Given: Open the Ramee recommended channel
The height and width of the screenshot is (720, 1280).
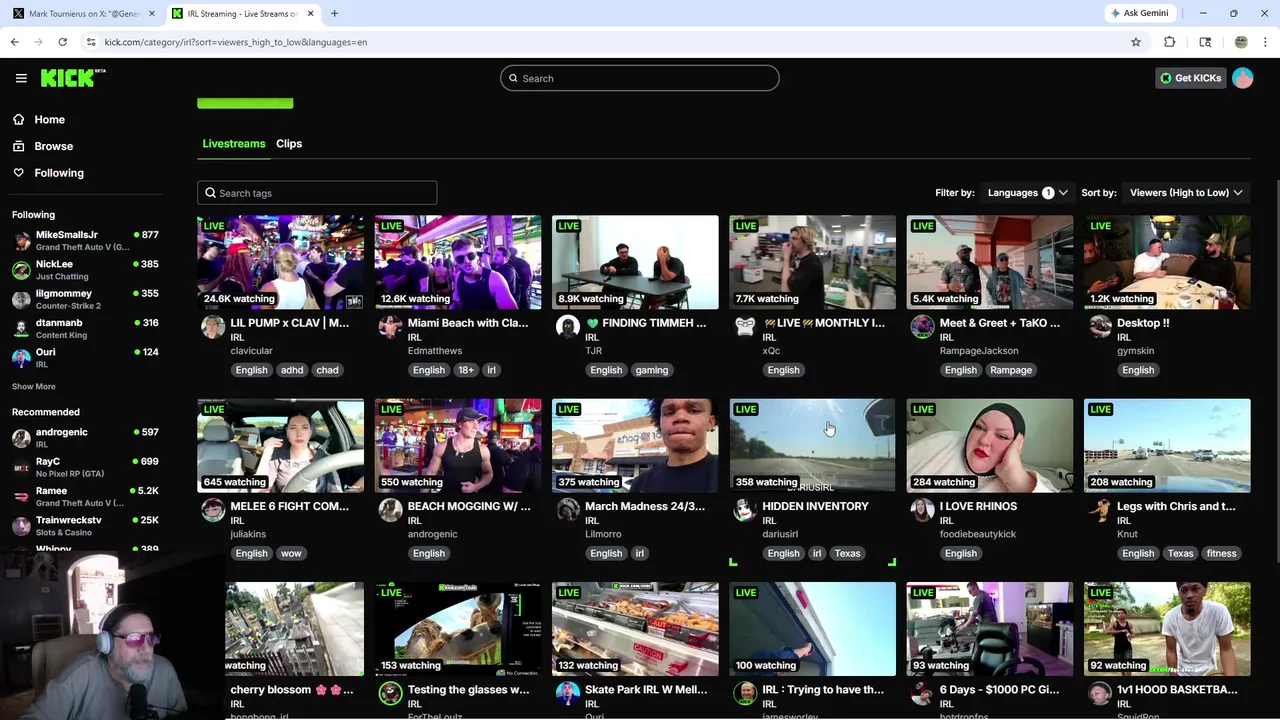Looking at the screenshot, I should point(85,496).
